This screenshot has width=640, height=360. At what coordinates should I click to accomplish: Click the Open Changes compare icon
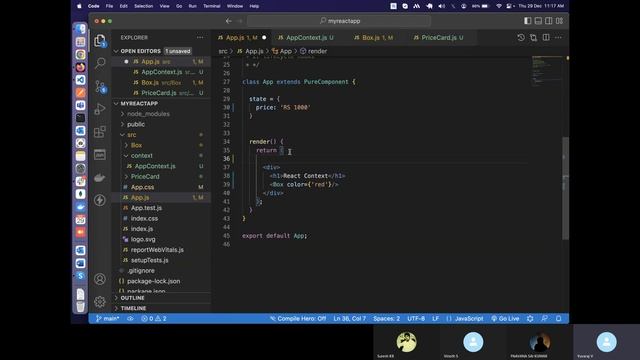(x=533, y=38)
